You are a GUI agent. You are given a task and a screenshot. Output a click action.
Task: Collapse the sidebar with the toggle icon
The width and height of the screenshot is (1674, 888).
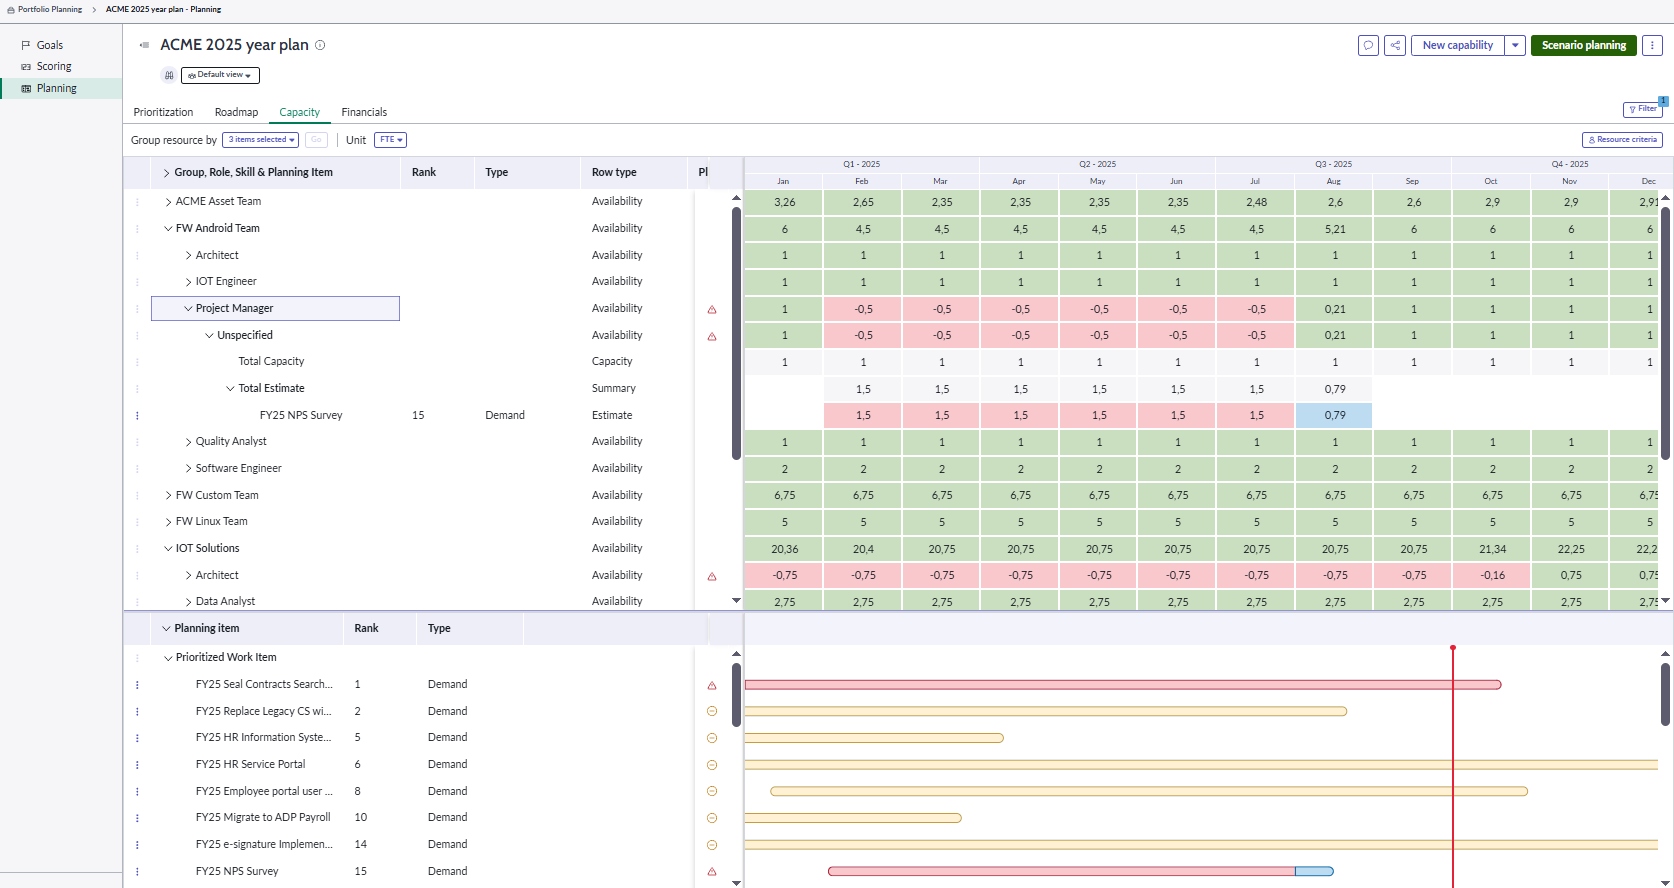tap(144, 45)
